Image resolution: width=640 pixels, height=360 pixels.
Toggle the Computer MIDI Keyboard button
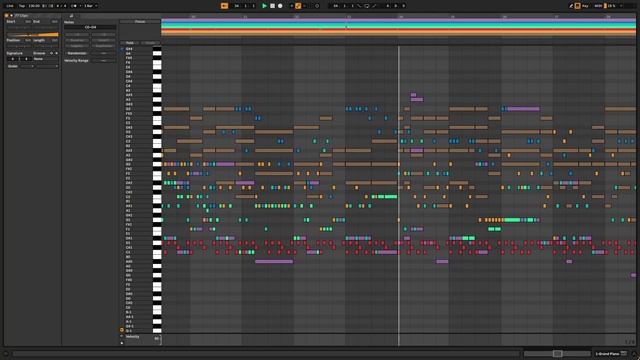click(x=578, y=6)
